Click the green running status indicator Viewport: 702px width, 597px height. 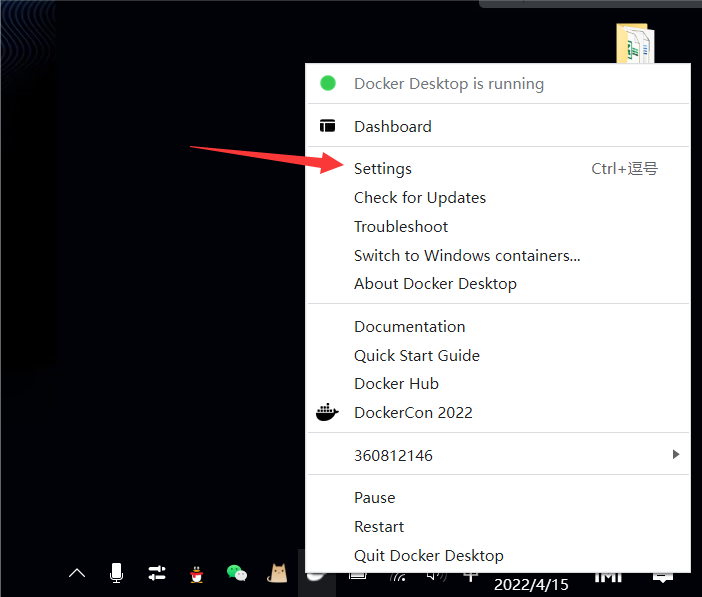click(x=328, y=83)
